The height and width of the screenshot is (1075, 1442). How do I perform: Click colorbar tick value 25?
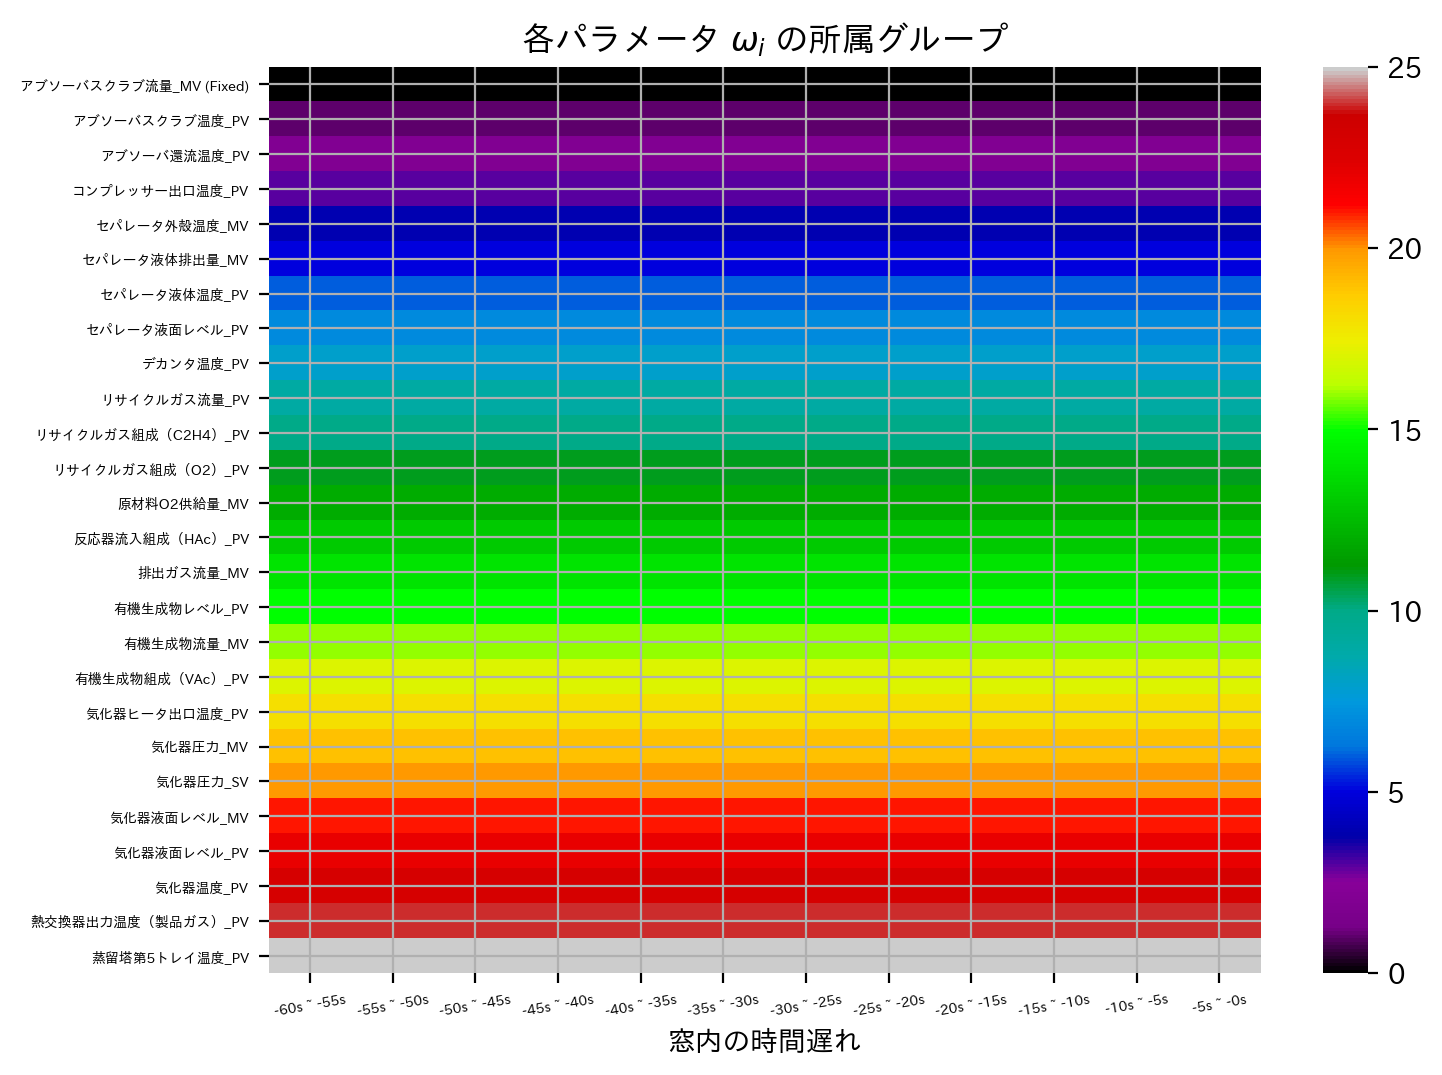[1405, 68]
